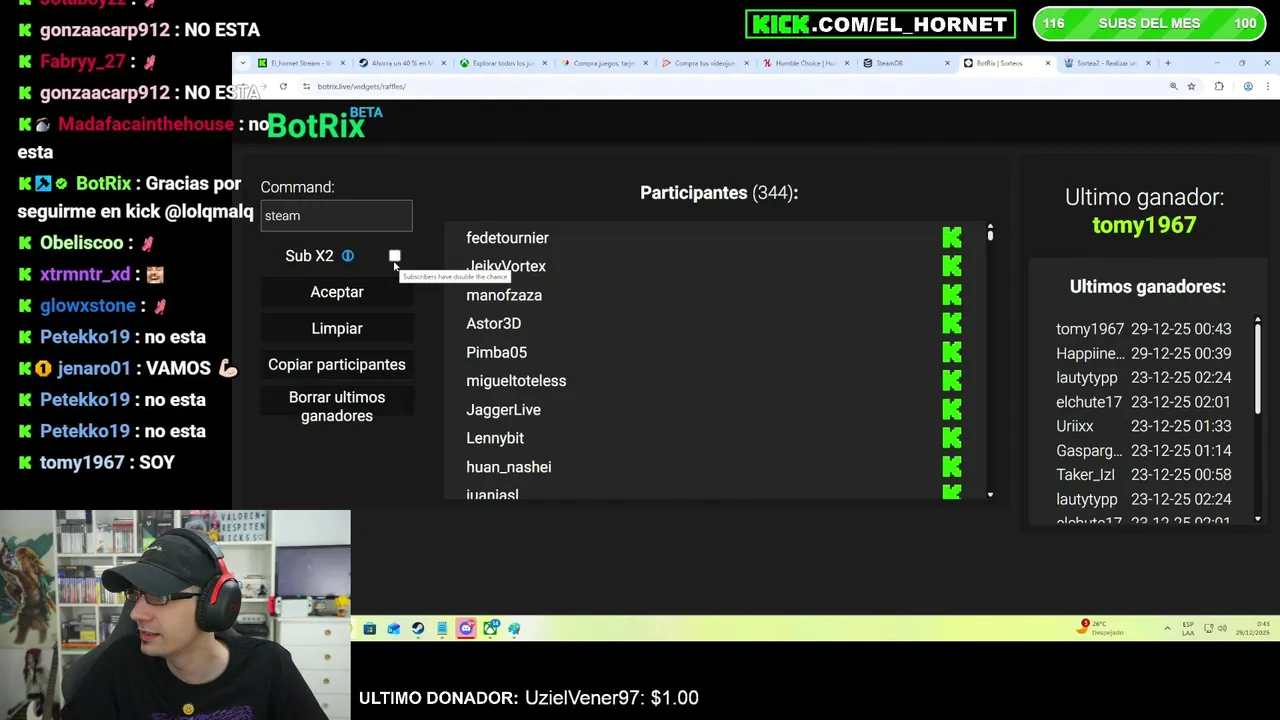
Task: Open the browser extensions puzzle icon
Action: [x=1219, y=87]
